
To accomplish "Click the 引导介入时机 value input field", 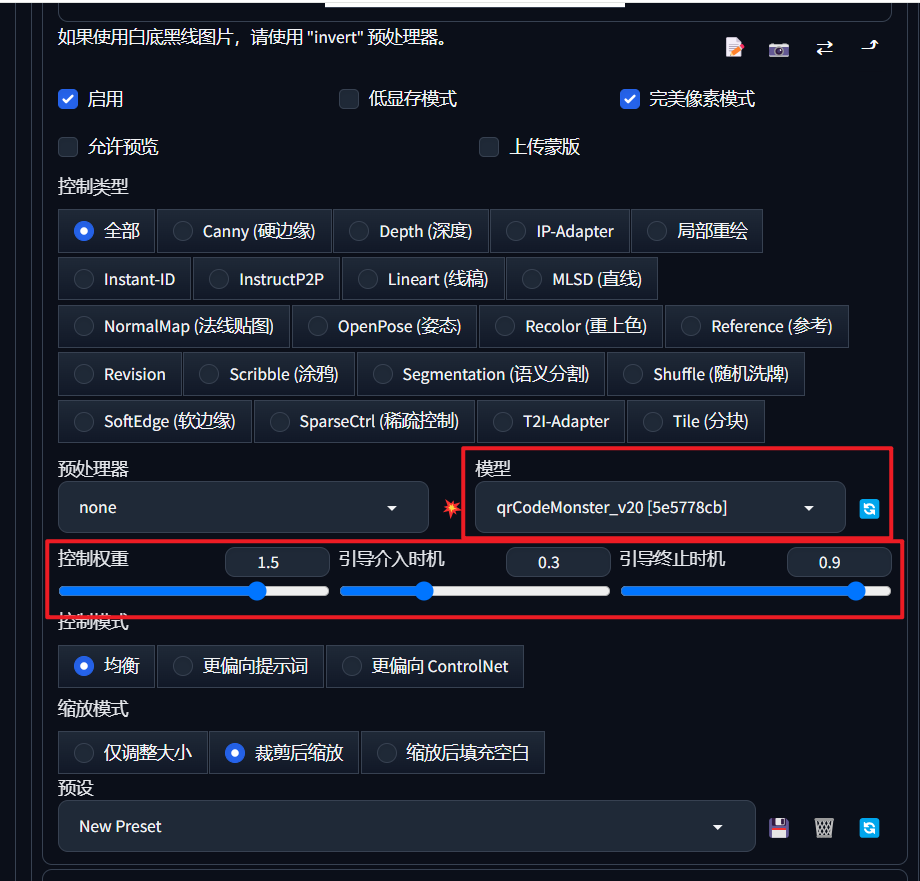I will pos(557,561).
